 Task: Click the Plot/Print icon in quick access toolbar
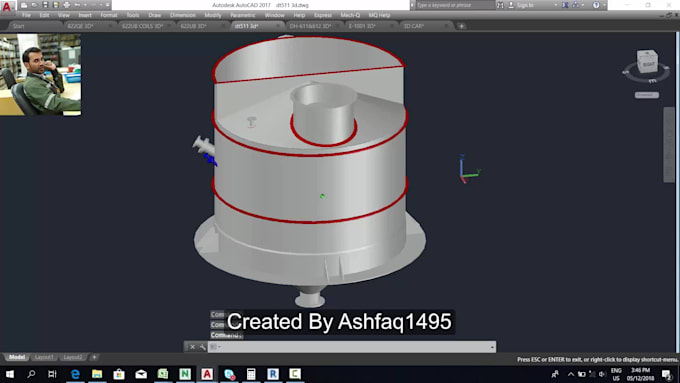point(66,5)
